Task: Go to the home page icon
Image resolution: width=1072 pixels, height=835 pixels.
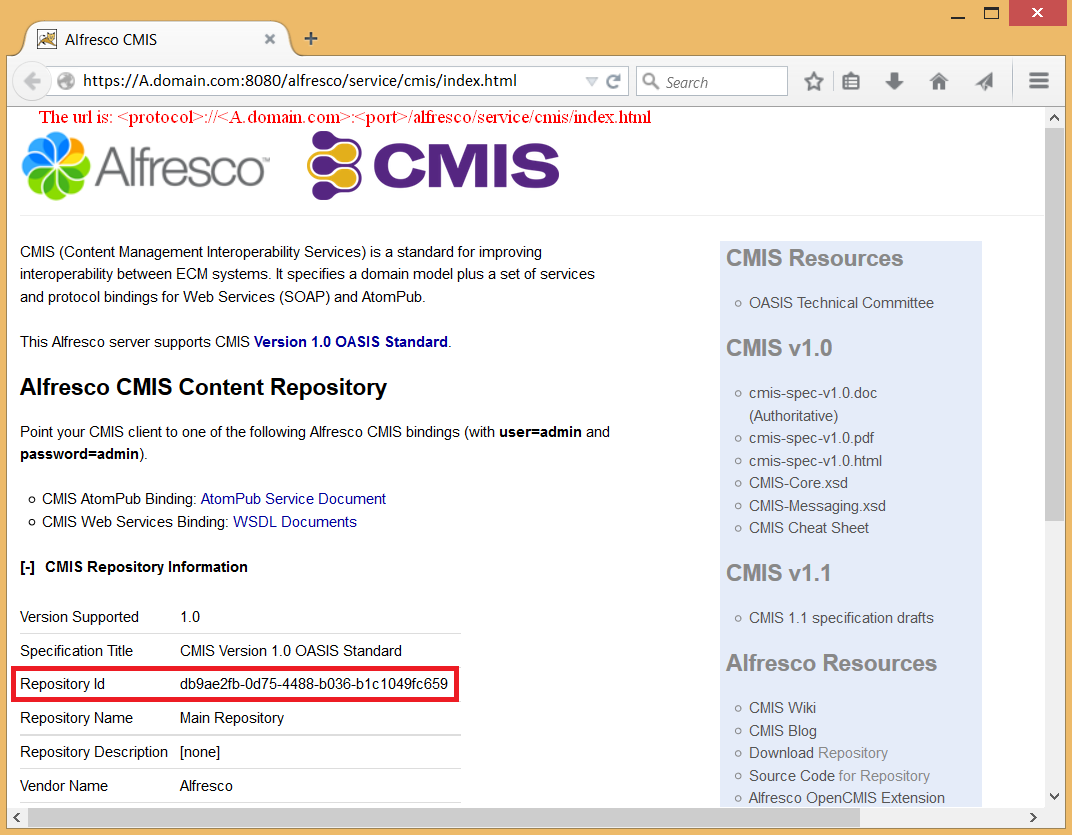Action: [x=939, y=82]
